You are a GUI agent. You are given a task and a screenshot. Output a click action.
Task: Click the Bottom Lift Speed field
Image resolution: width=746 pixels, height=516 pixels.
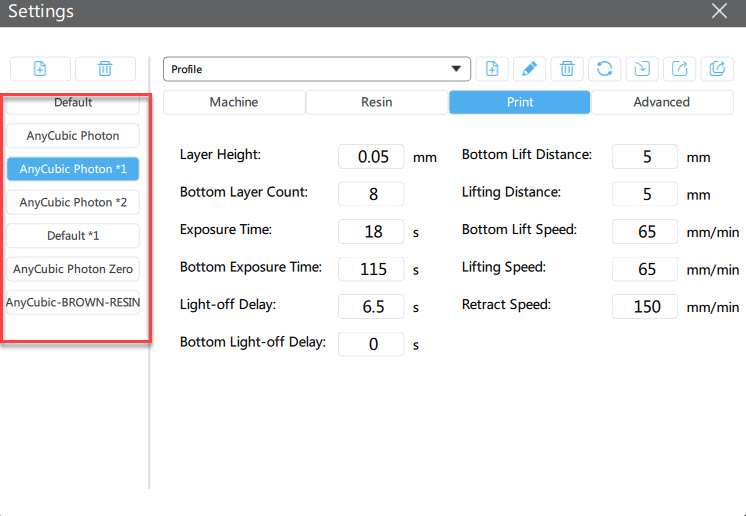coord(645,231)
